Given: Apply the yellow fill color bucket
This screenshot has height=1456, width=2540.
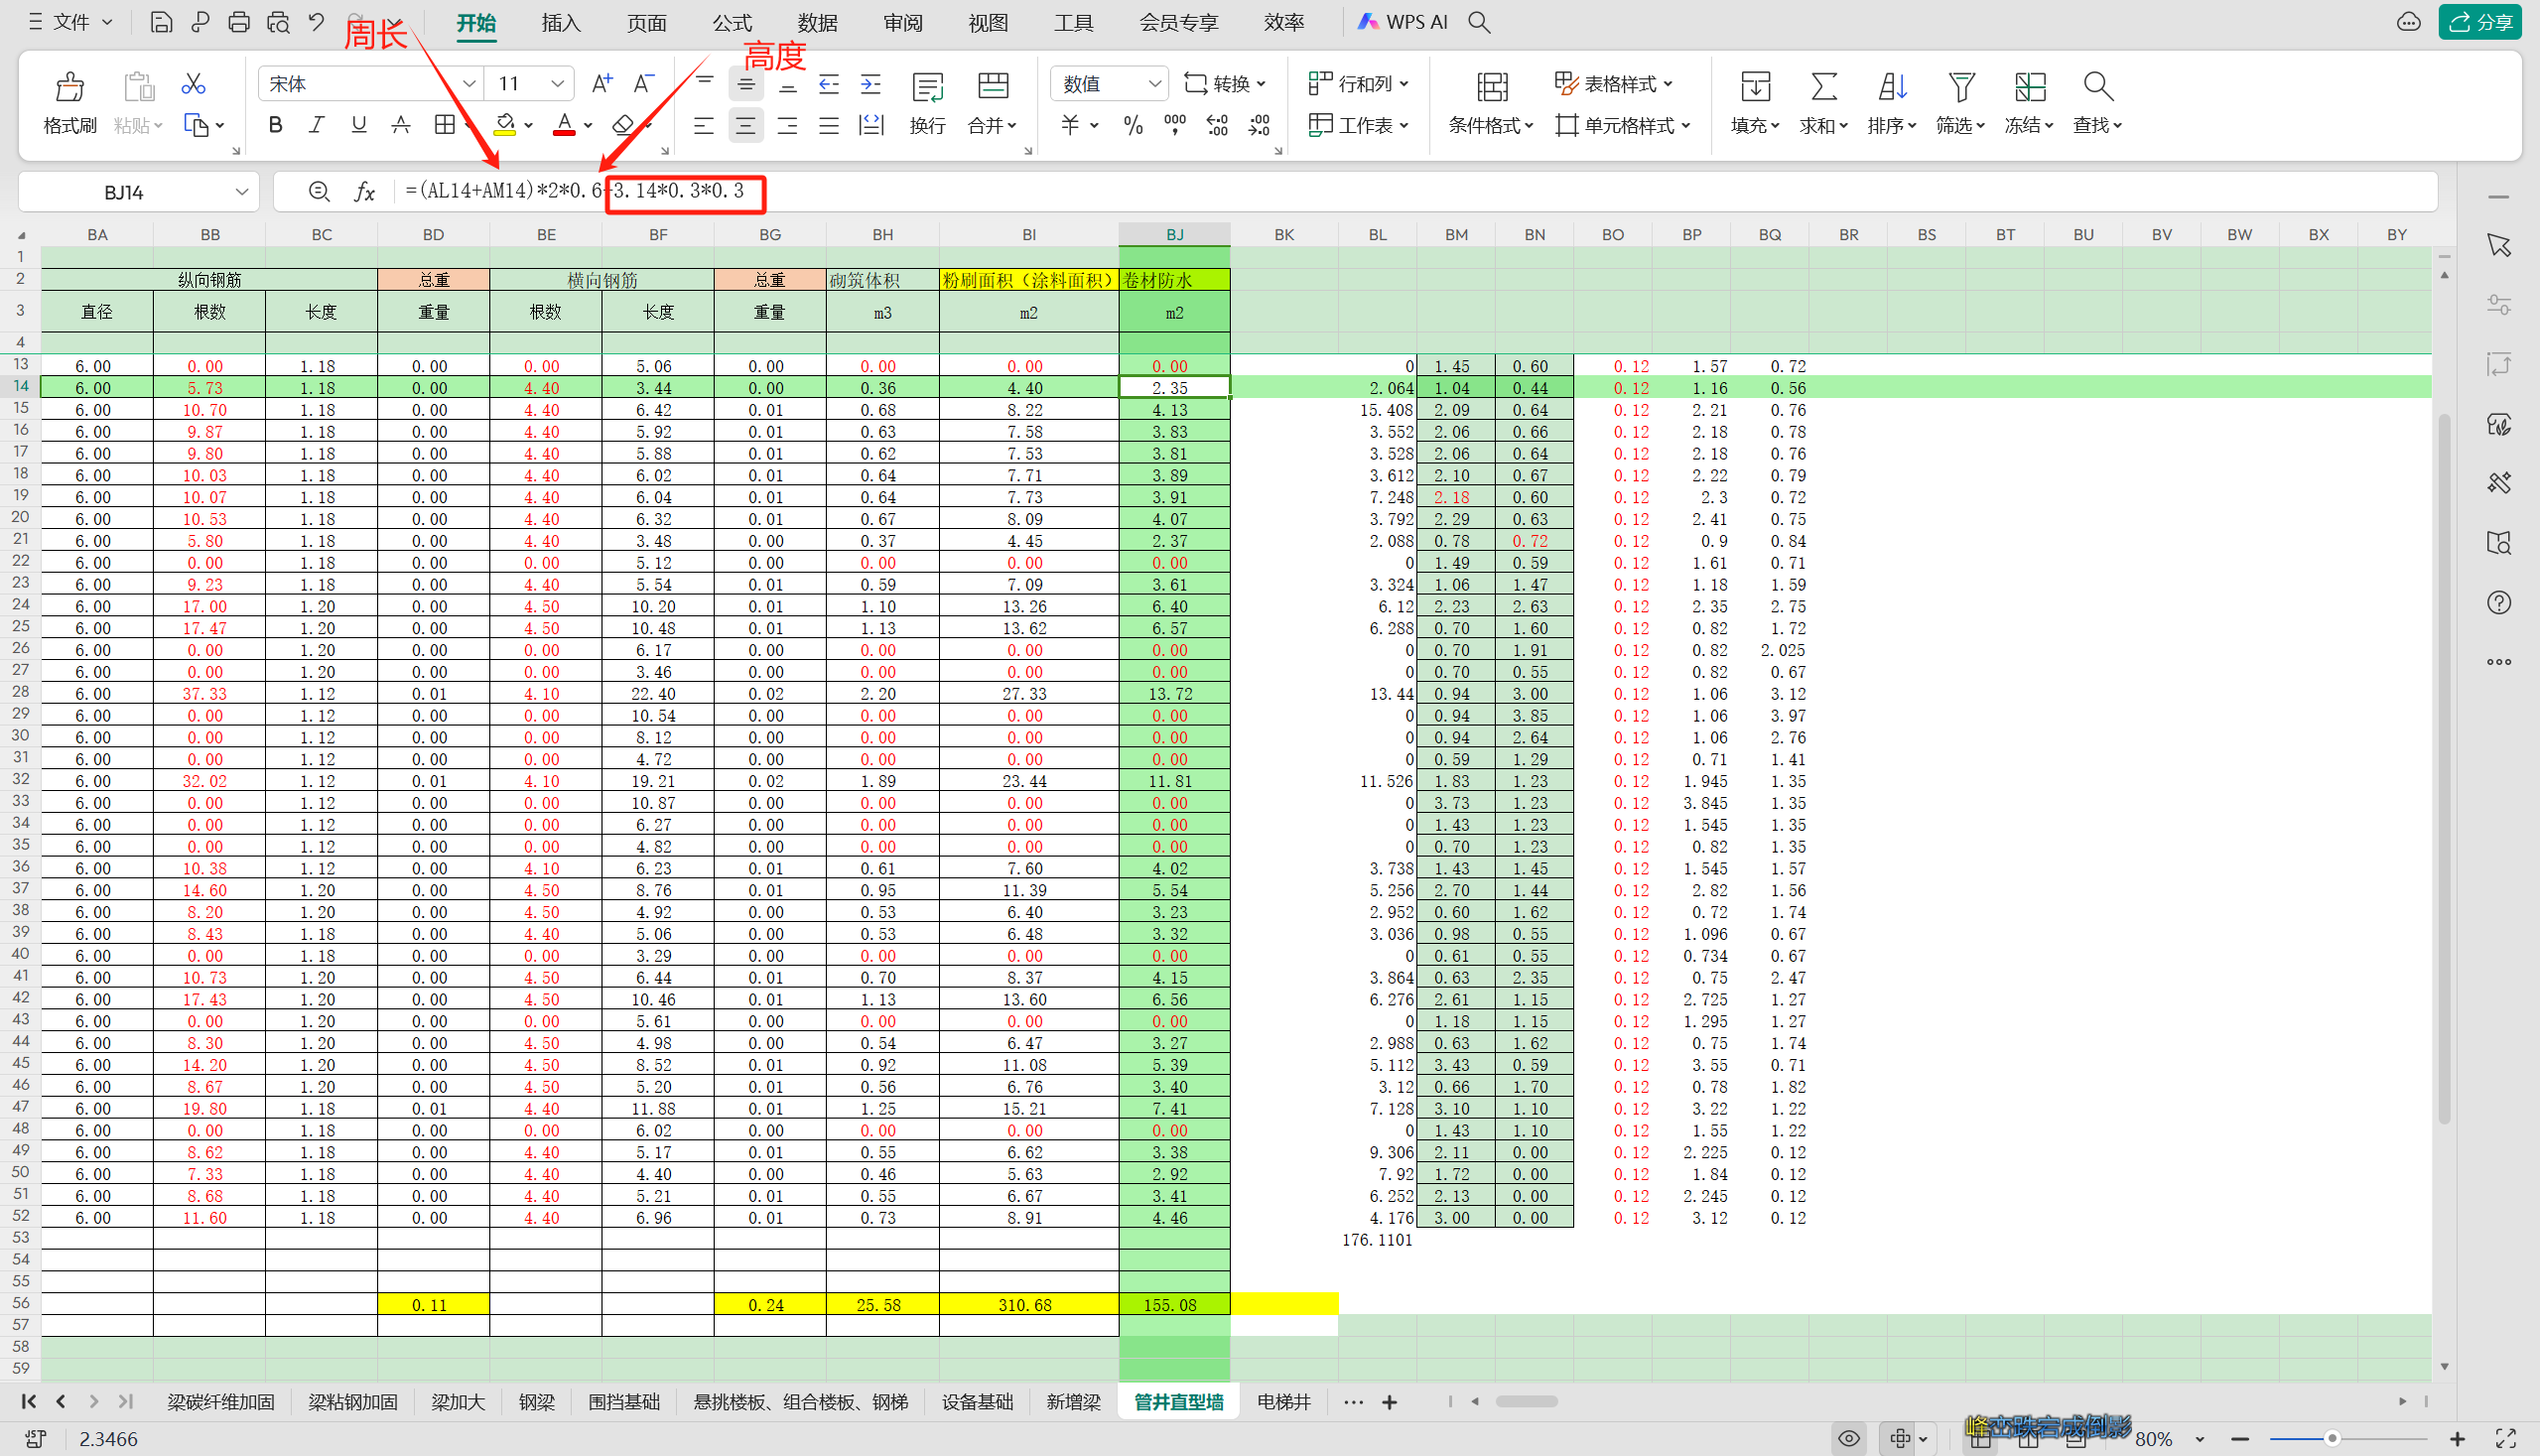Looking at the screenshot, I should click(505, 125).
